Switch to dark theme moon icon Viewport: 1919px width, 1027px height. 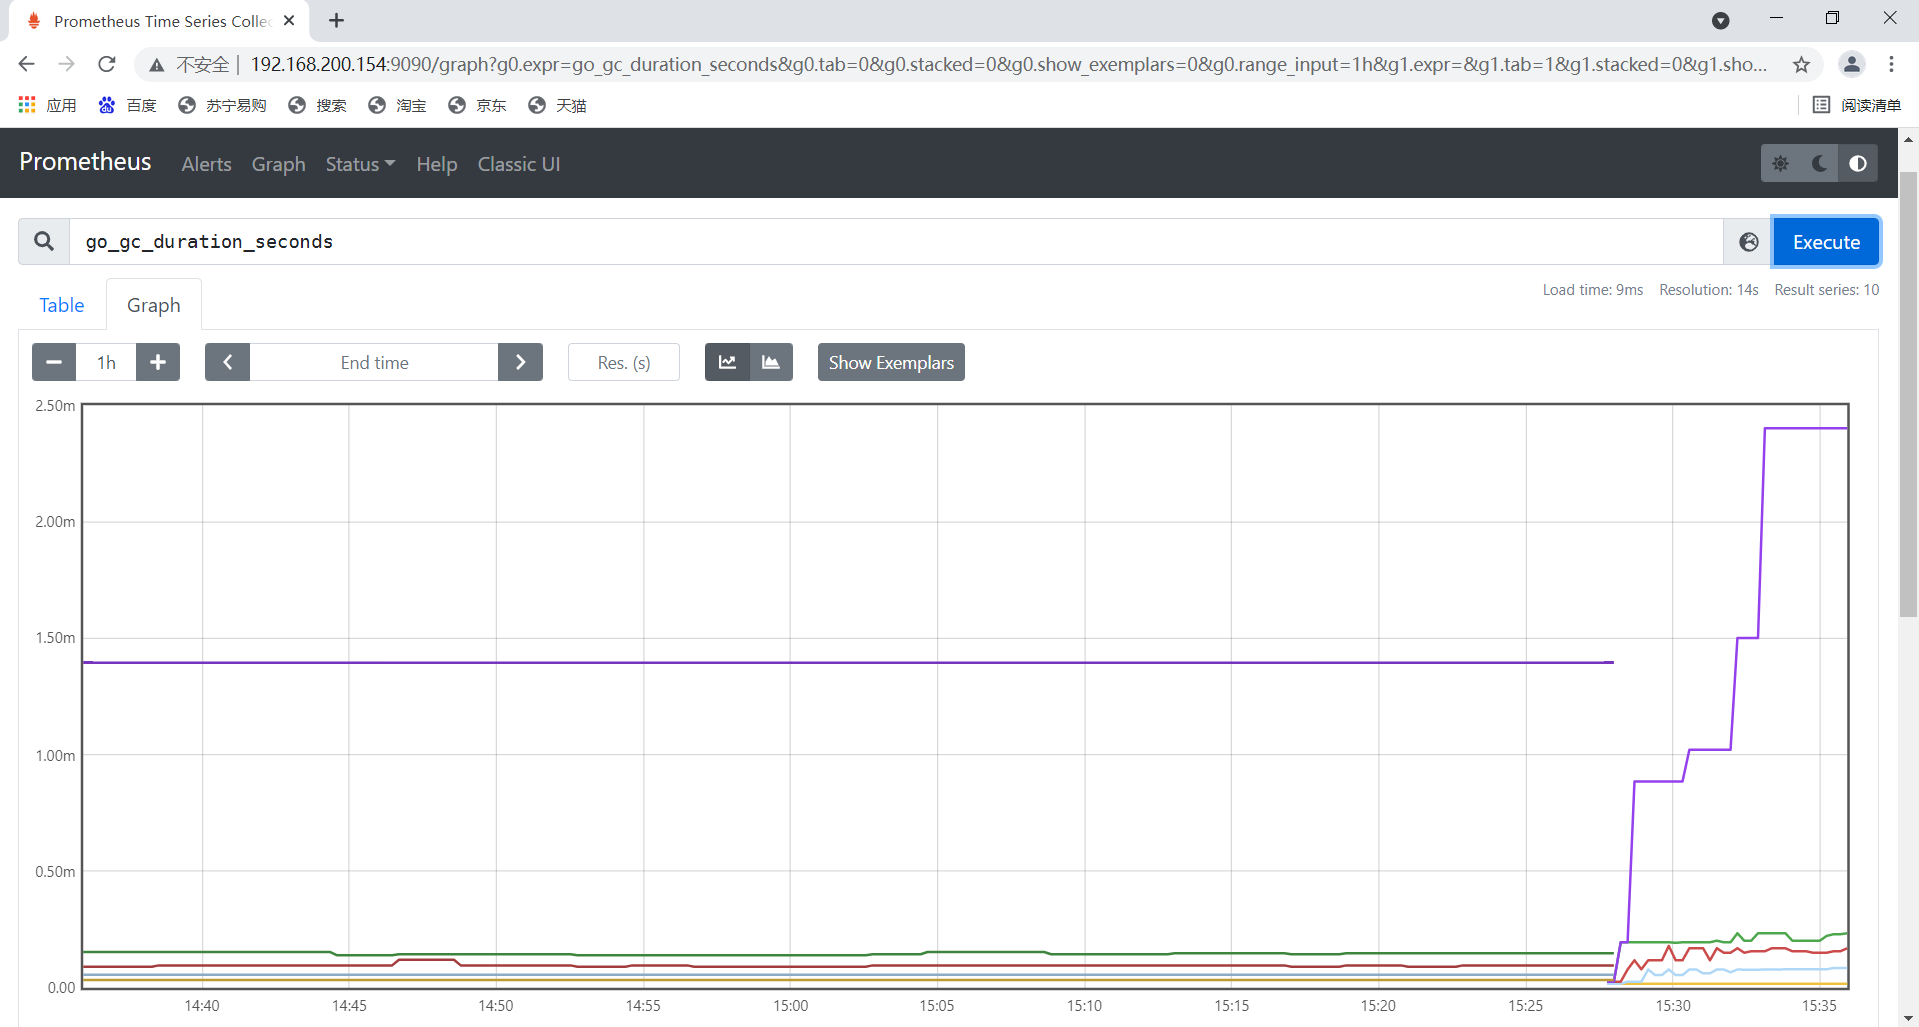click(x=1819, y=164)
